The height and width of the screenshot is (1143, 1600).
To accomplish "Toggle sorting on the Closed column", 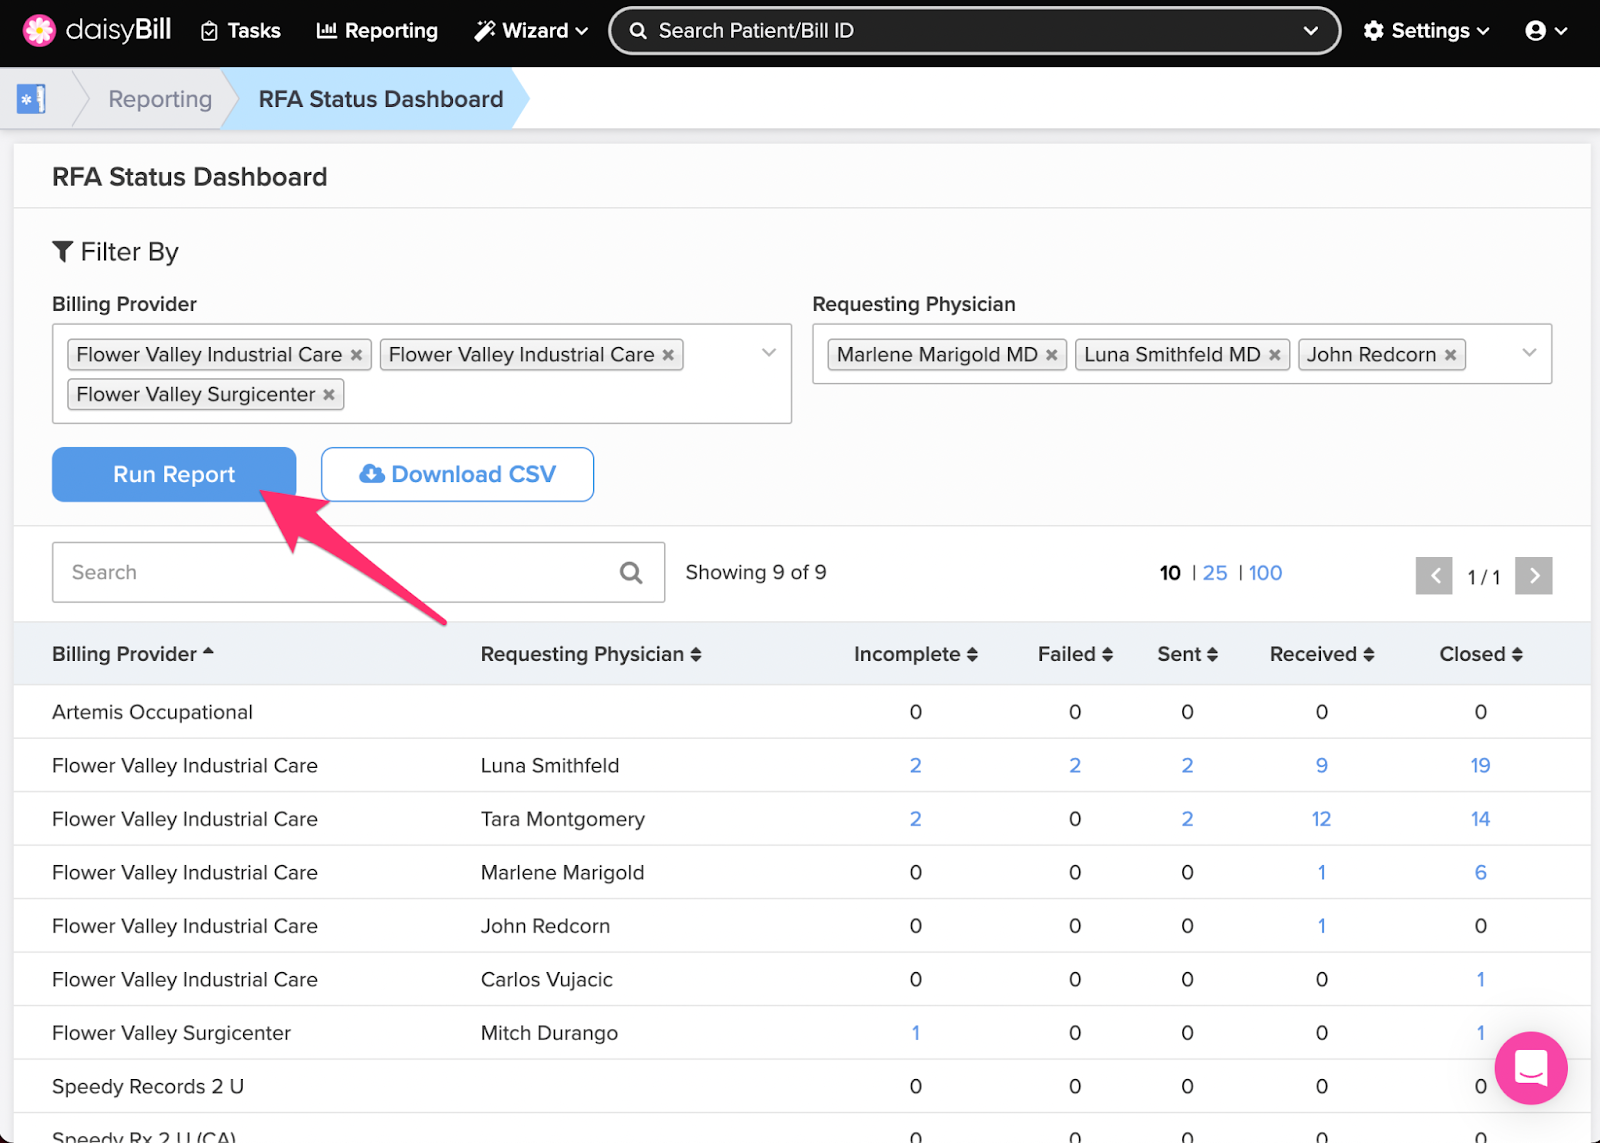I will [1518, 653].
